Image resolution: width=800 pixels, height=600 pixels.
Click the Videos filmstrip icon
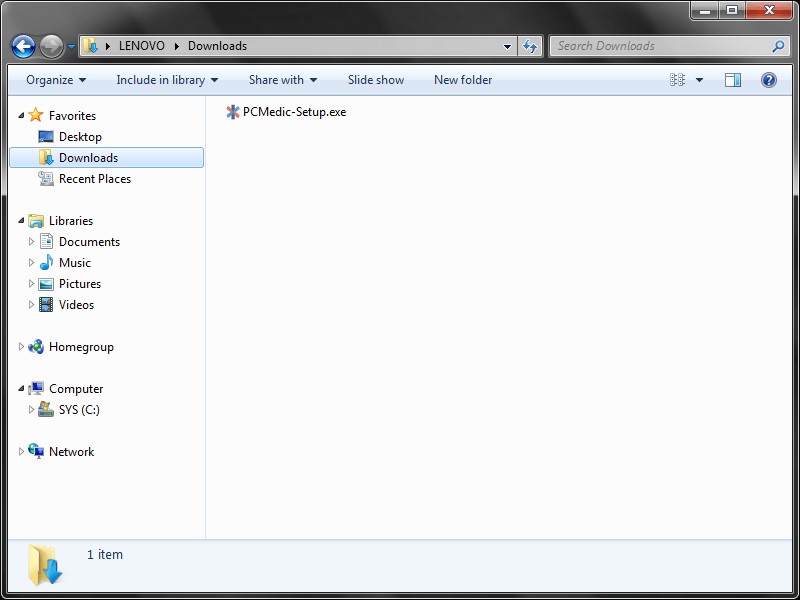pyautogui.click(x=46, y=305)
